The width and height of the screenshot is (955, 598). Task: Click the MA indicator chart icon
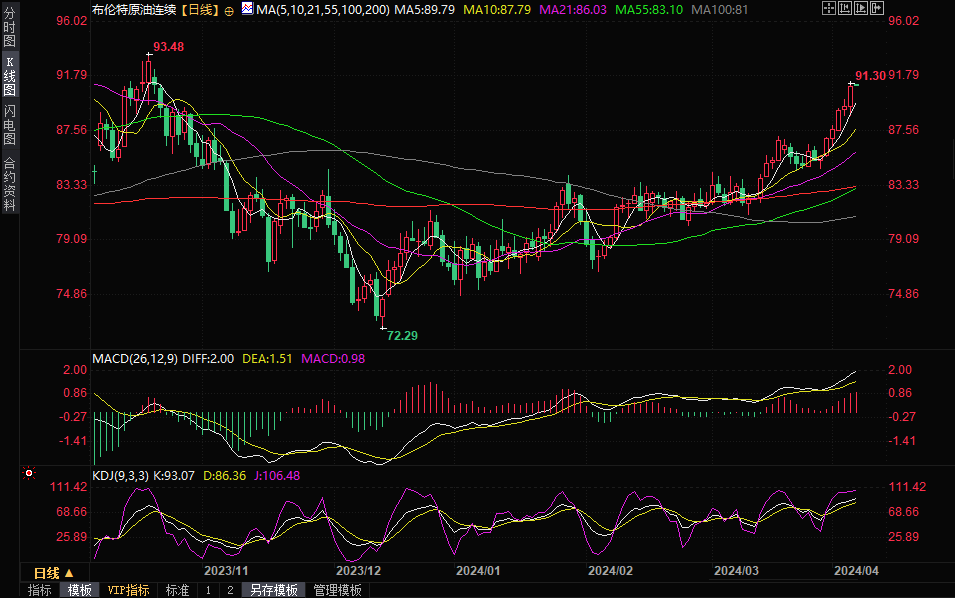[x=247, y=10]
